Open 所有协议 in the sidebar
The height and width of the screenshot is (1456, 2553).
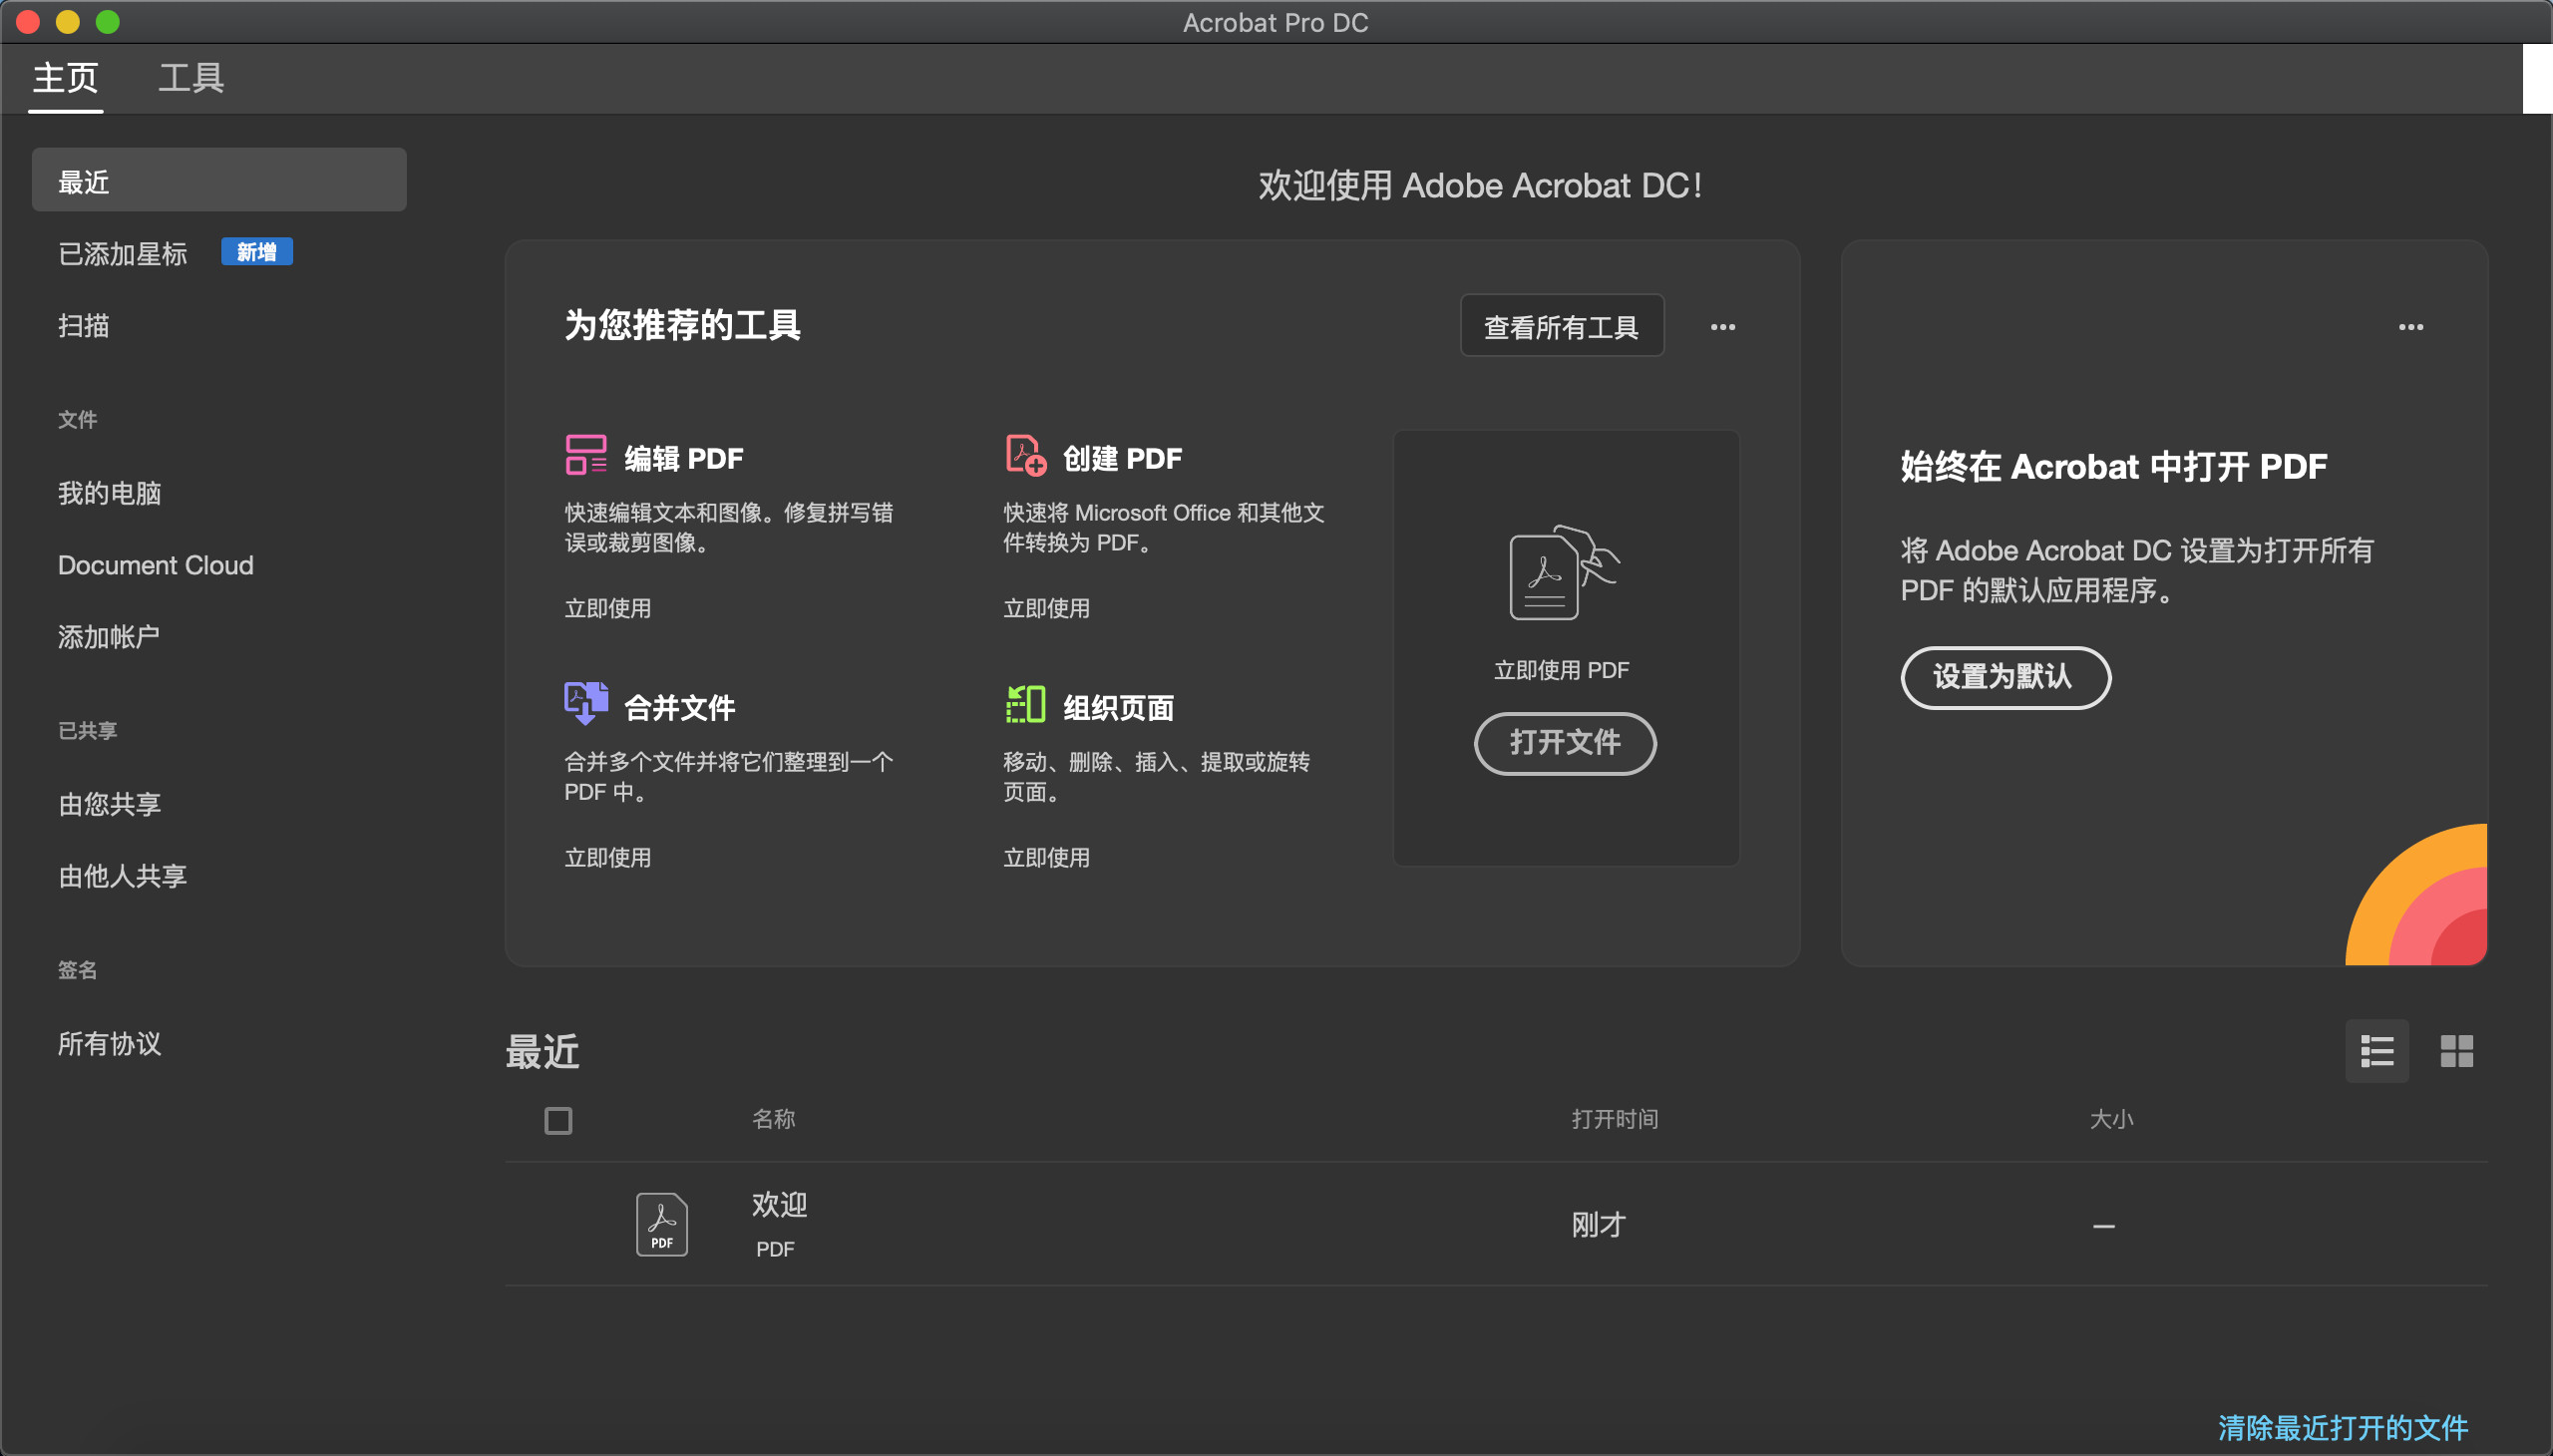109,1044
